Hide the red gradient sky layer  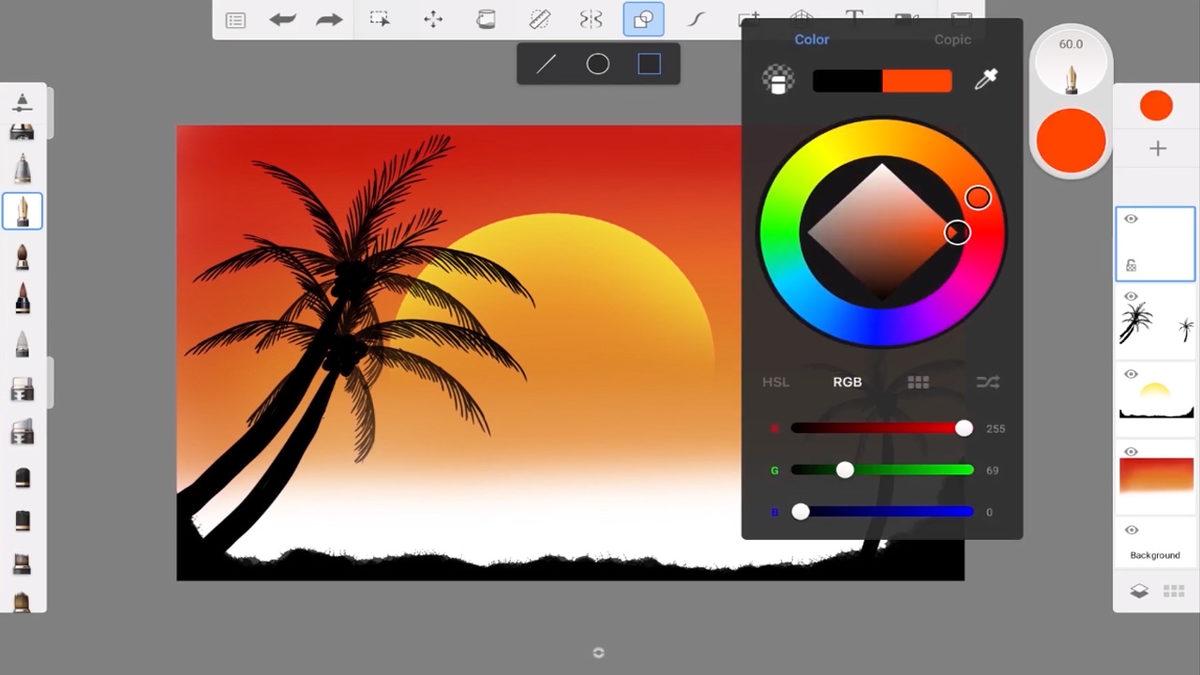(1131, 452)
